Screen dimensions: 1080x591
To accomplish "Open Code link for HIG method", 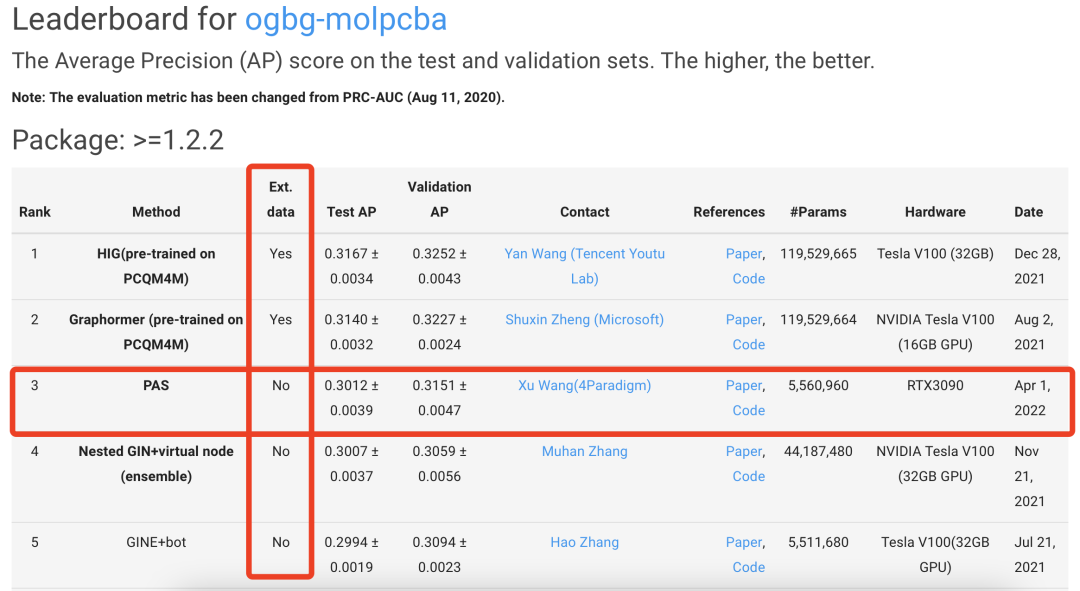I will [x=748, y=279].
